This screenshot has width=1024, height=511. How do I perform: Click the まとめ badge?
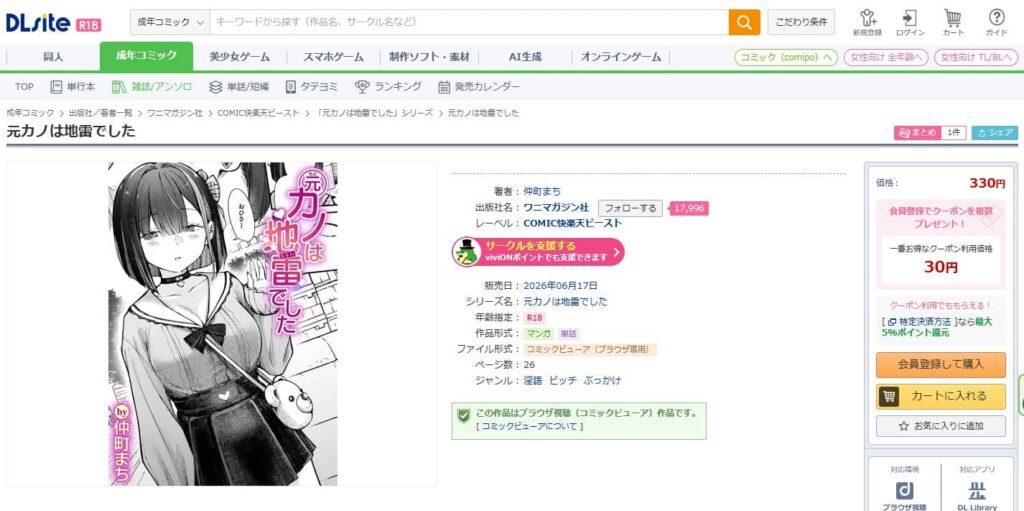[x=918, y=133]
